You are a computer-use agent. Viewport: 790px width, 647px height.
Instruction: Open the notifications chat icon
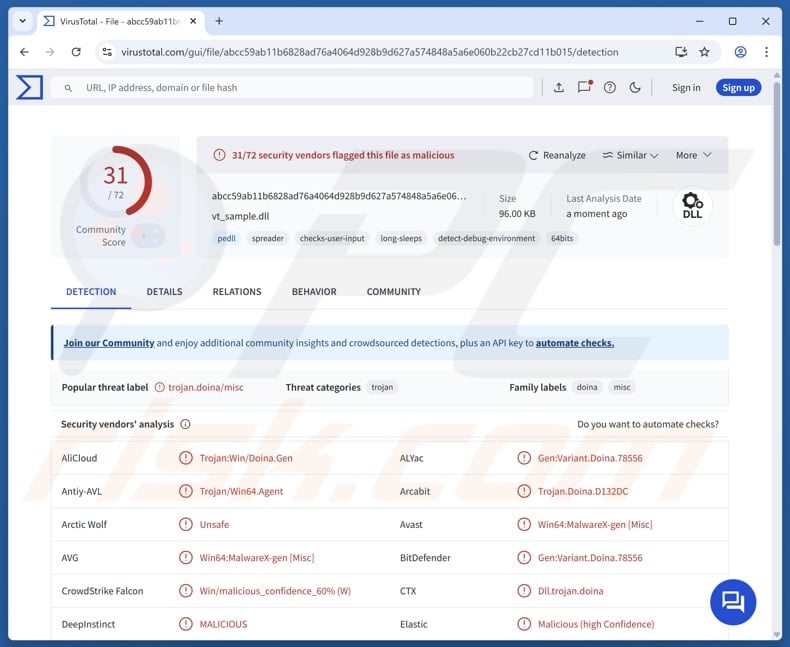pyautogui.click(x=584, y=87)
